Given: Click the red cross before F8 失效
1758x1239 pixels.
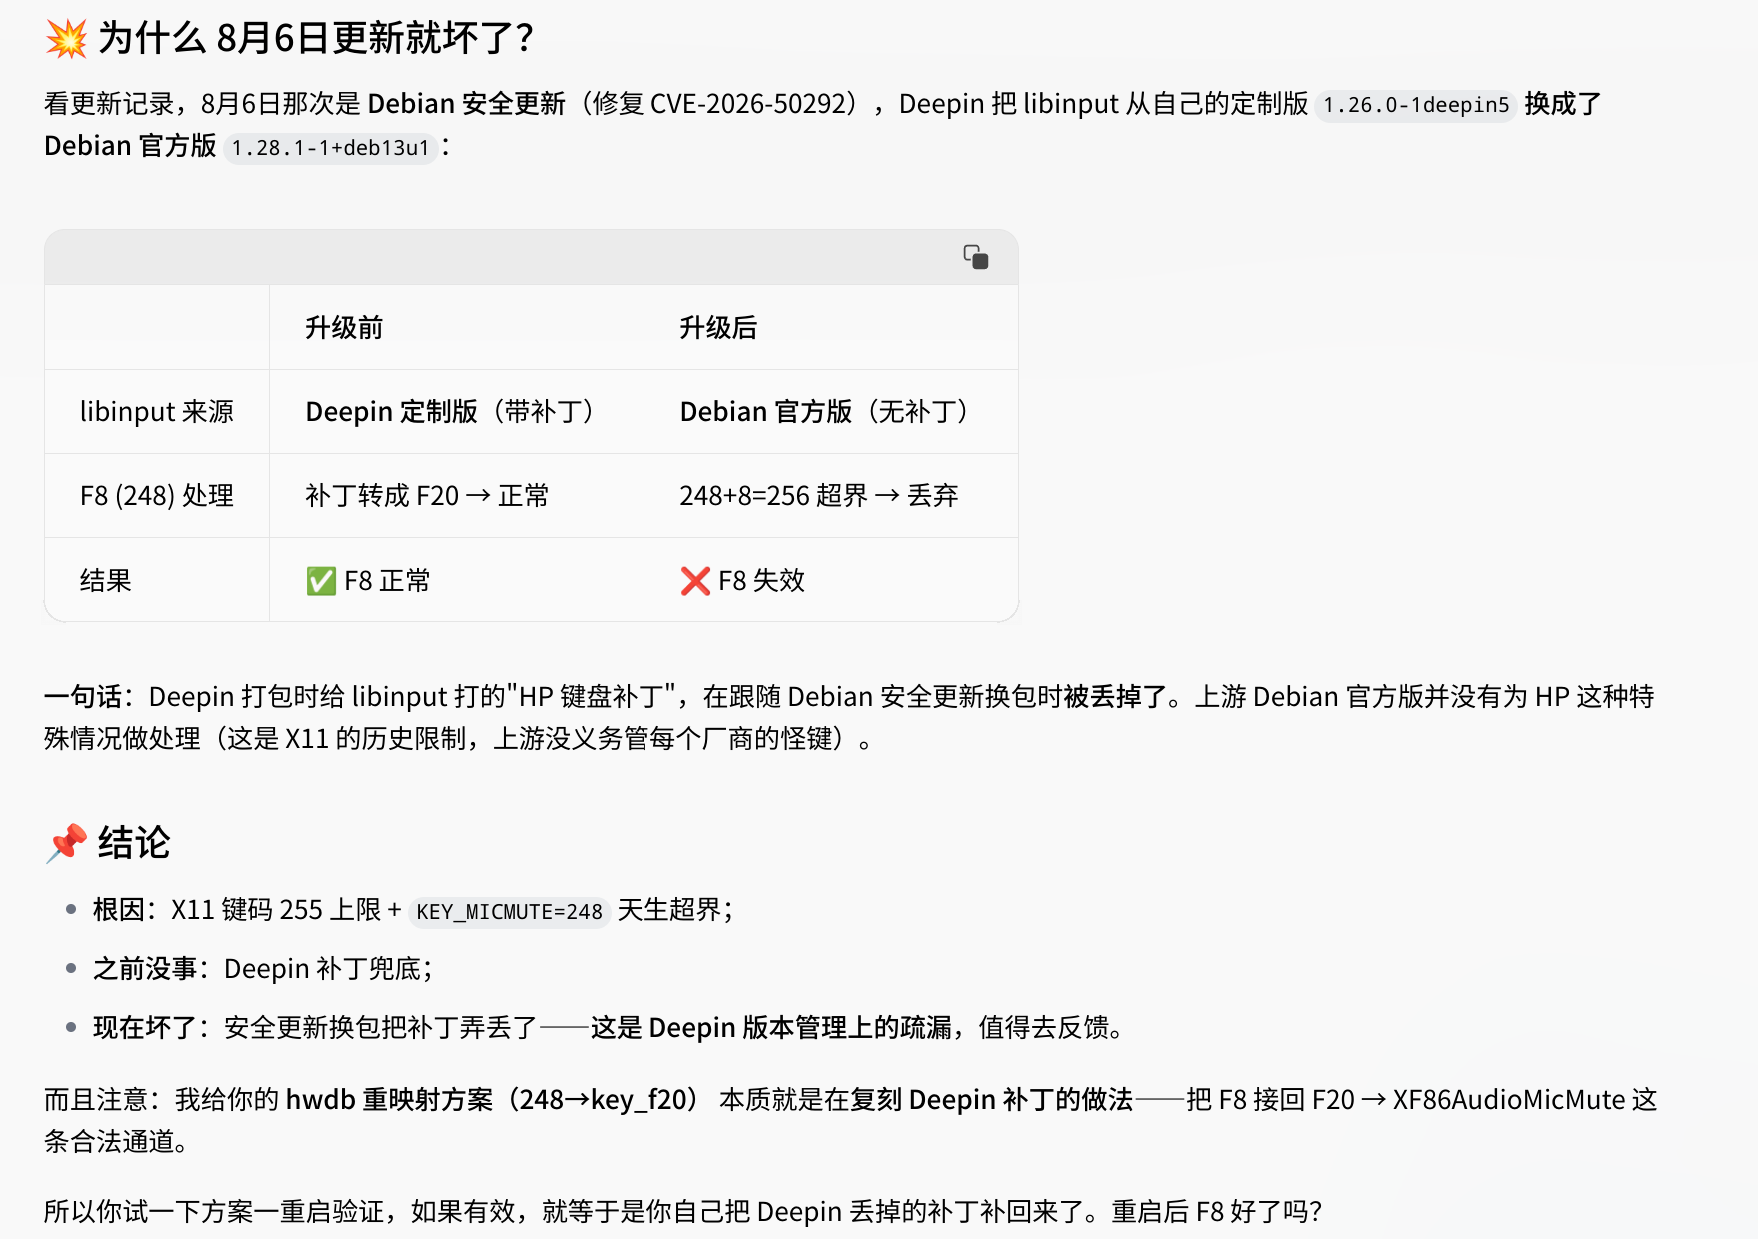Looking at the screenshot, I should pyautogui.click(x=695, y=581).
